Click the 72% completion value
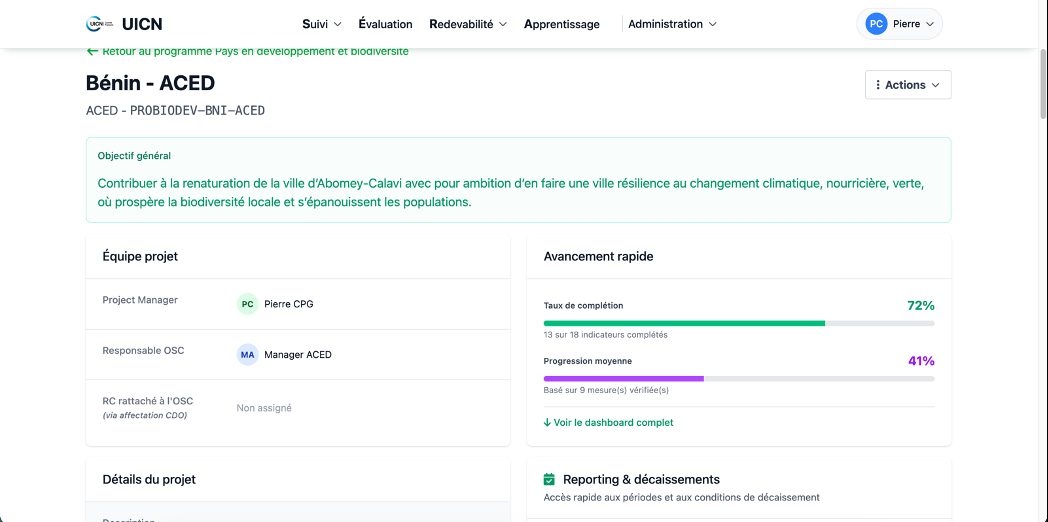 pyautogui.click(x=921, y=305)
